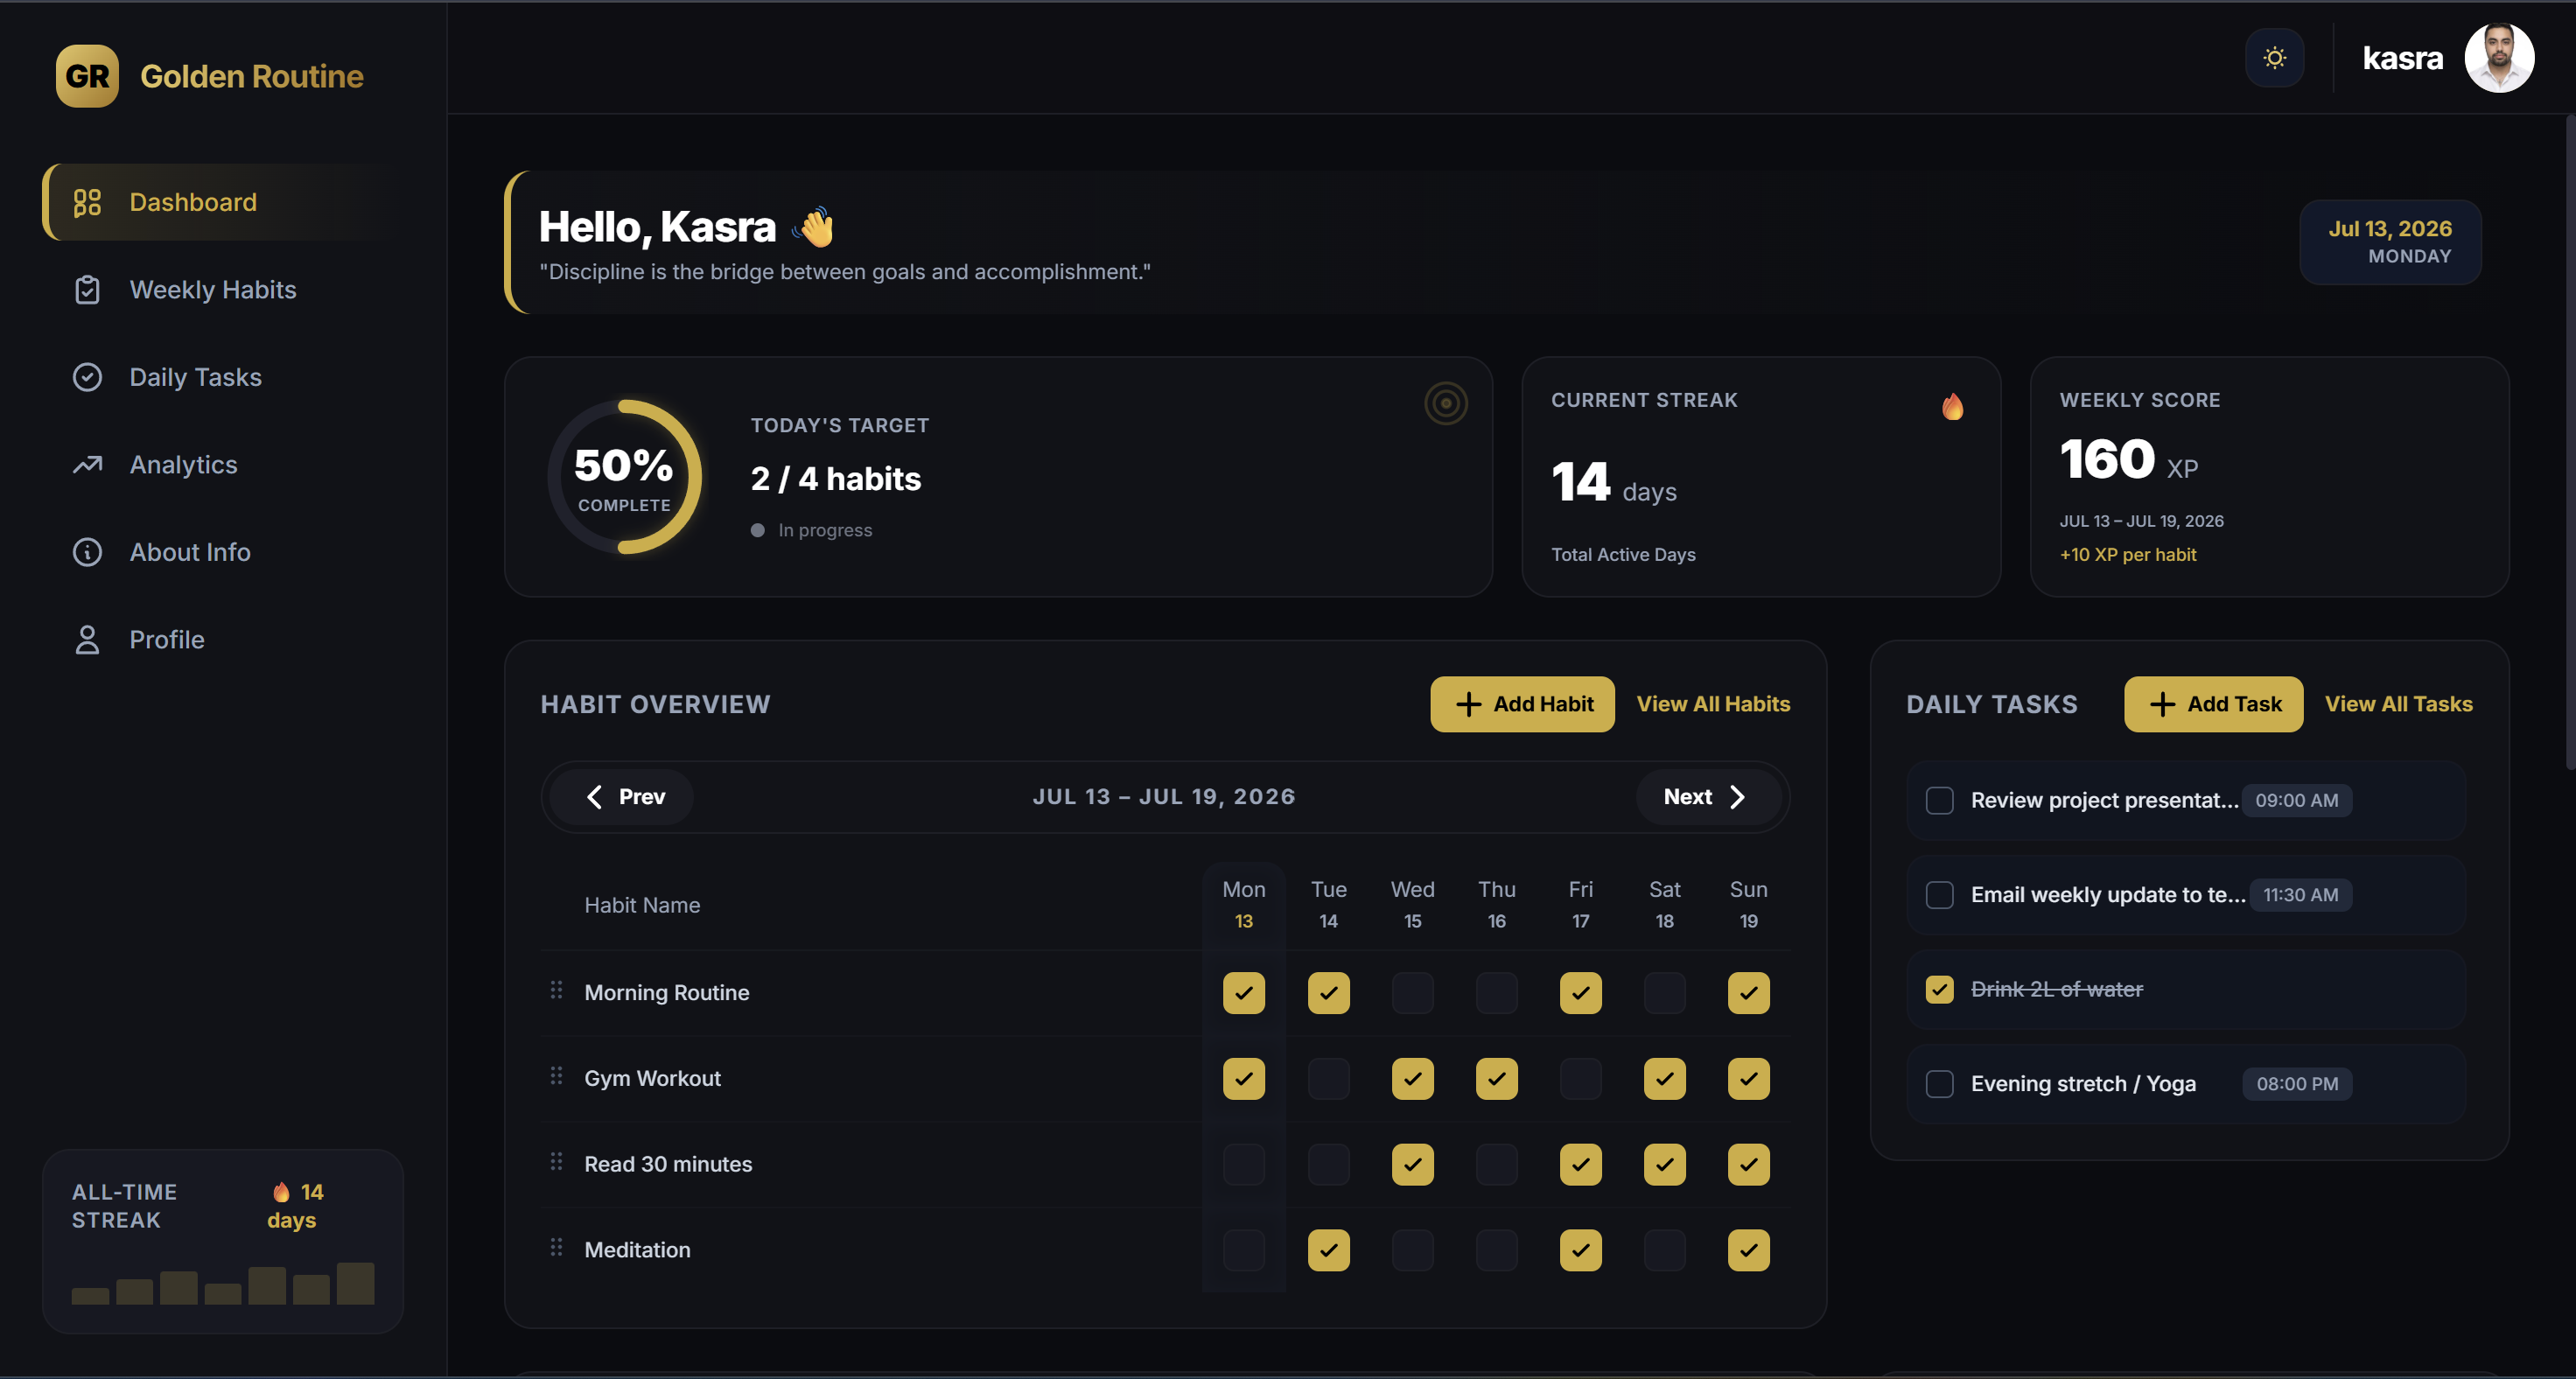Uncheck Drink 2L of water task
The width and height of the screenshot is (2576, 1379).
click(x=1939, y=990)
